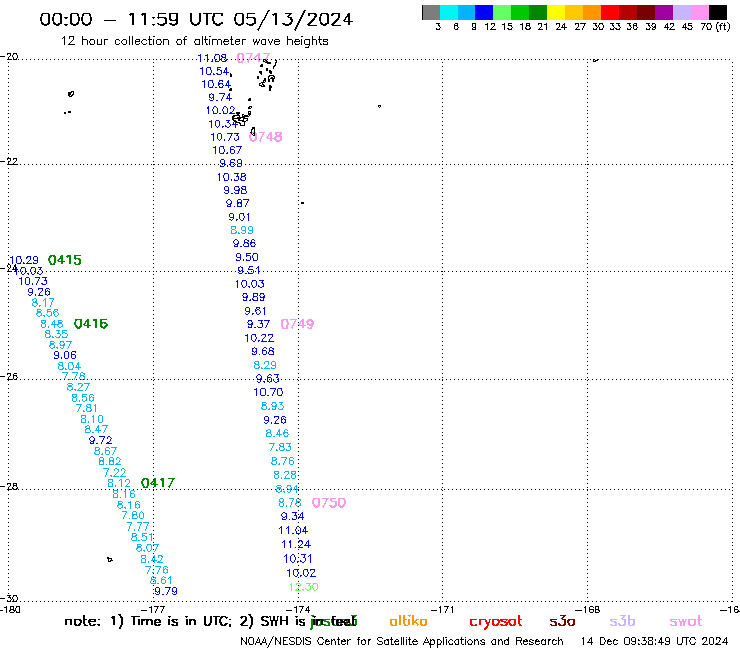Click the pink '0748' time label
The width and height of the screenshot is (740, 650).
tap(265, 137)
